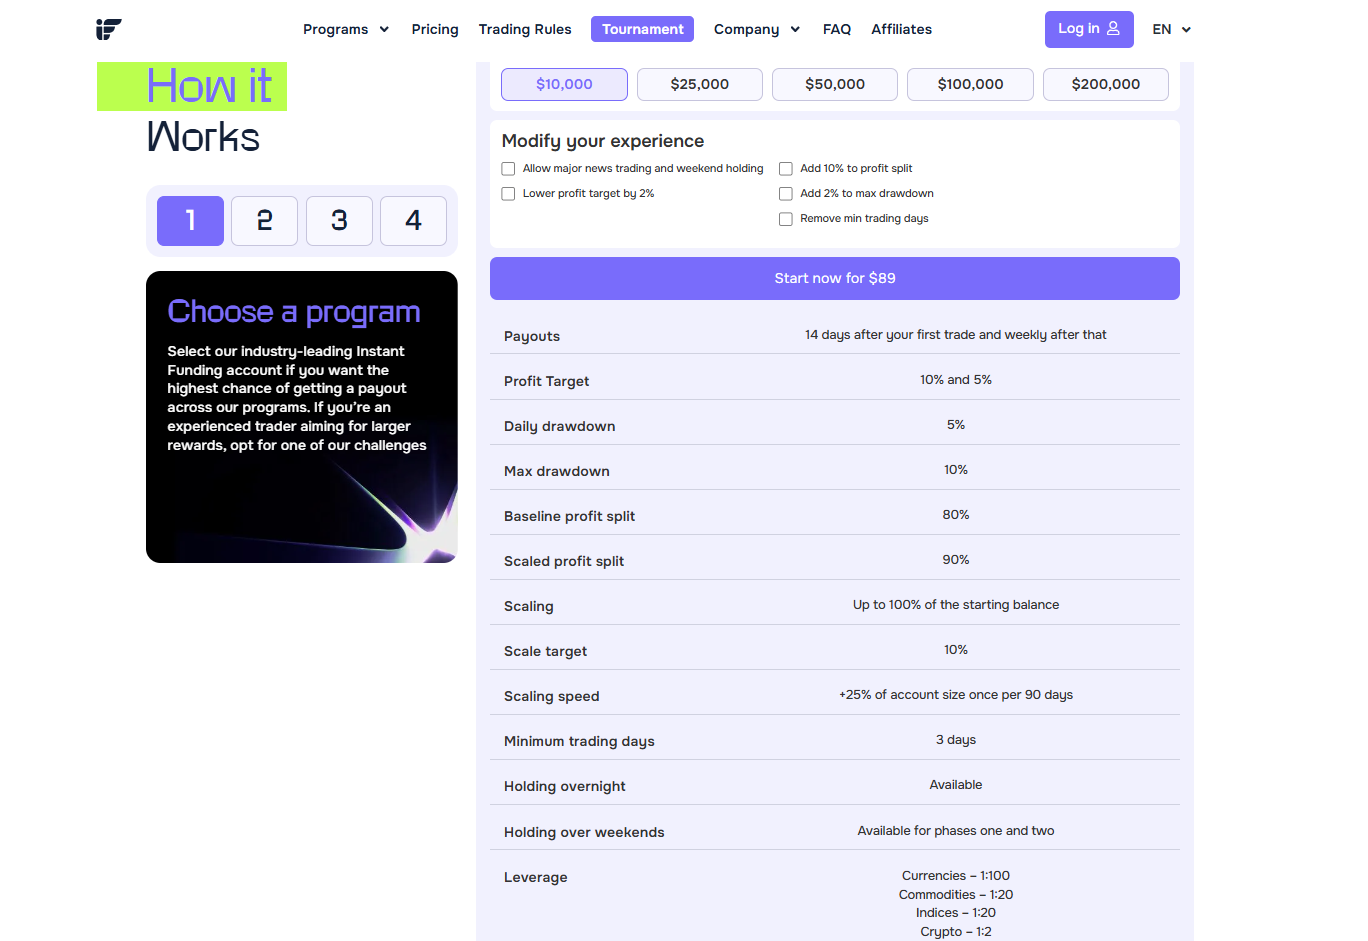This screenshot has height=941, width=1368.
Task: Click the Max drawdown label
Action: point(557,471)
